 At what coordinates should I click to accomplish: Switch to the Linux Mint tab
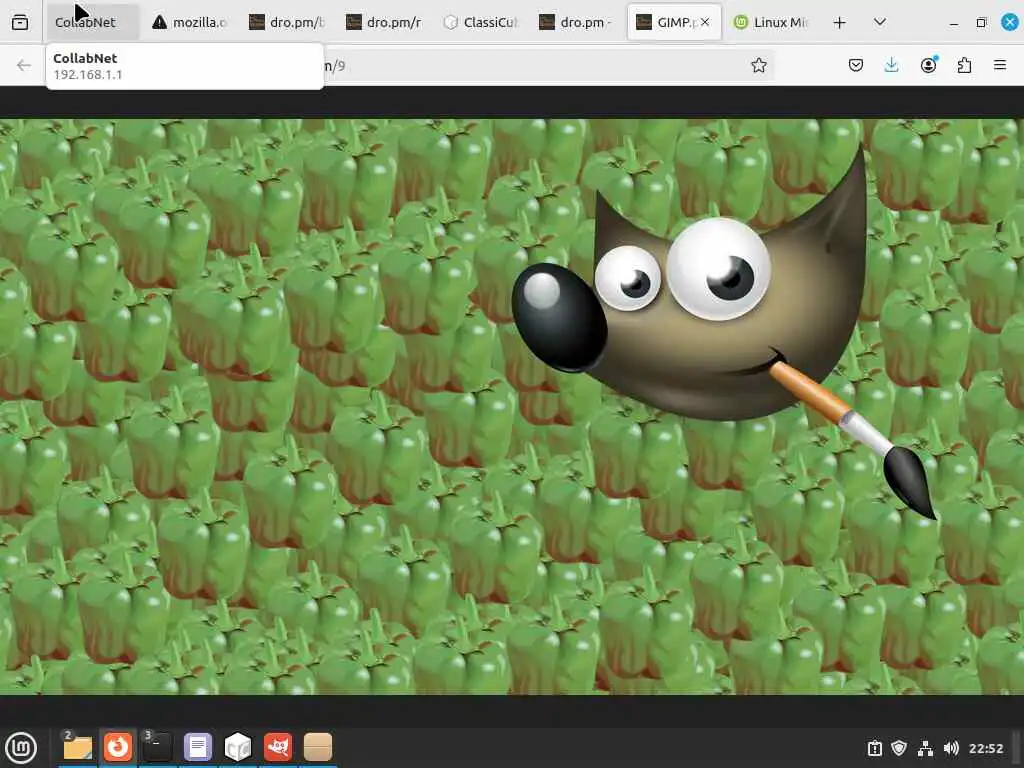[769, 22]
